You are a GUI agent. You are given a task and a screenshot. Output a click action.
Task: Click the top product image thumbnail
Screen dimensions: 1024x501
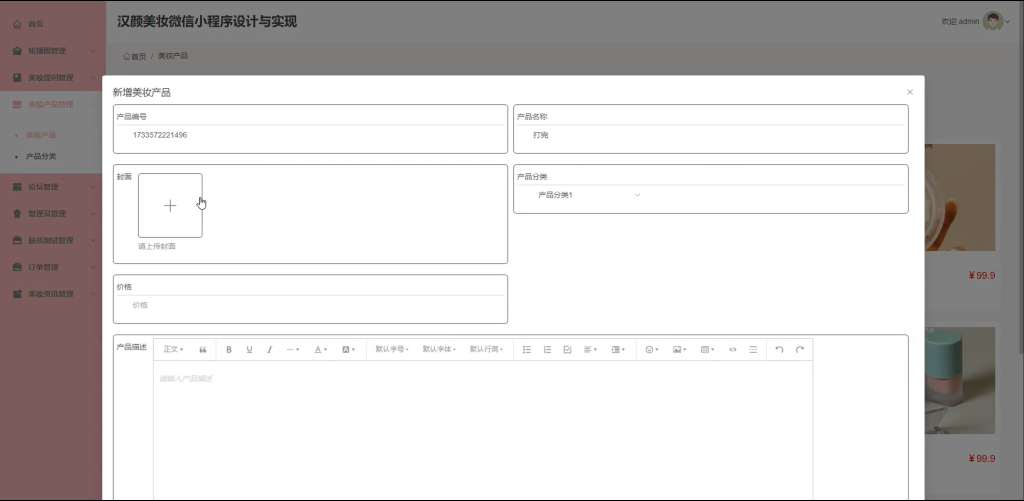click(960, 197)
